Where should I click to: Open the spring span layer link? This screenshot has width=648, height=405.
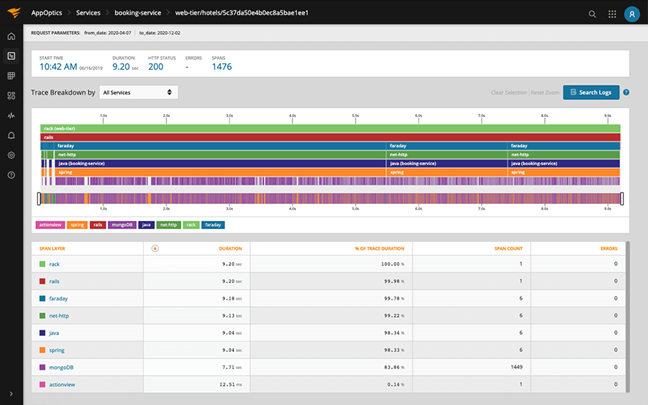point(57,350)
